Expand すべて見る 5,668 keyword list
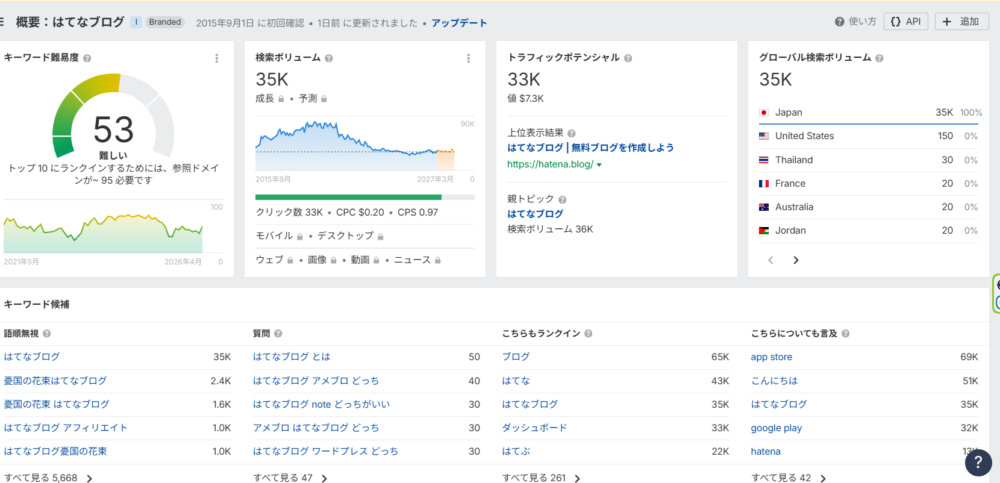 coord(48,478)
